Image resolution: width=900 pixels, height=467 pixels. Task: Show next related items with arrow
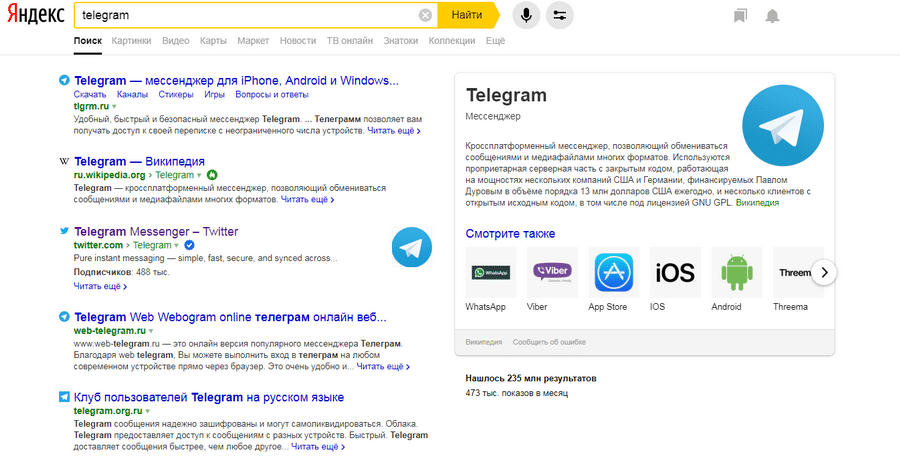[824, 273]
